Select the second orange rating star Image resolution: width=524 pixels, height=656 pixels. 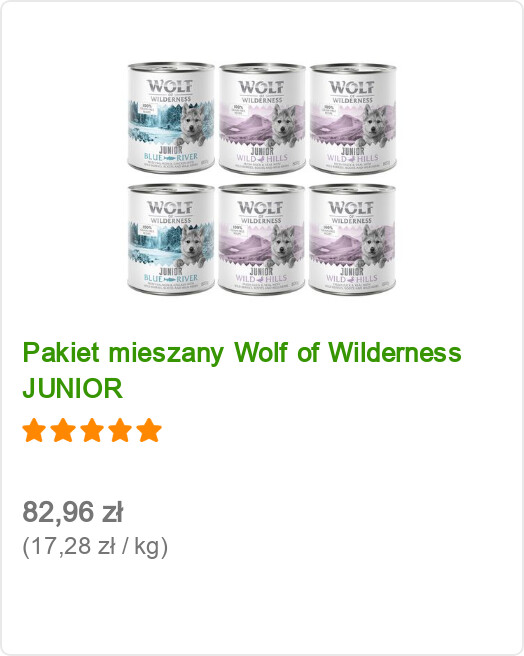click(63, 430)
